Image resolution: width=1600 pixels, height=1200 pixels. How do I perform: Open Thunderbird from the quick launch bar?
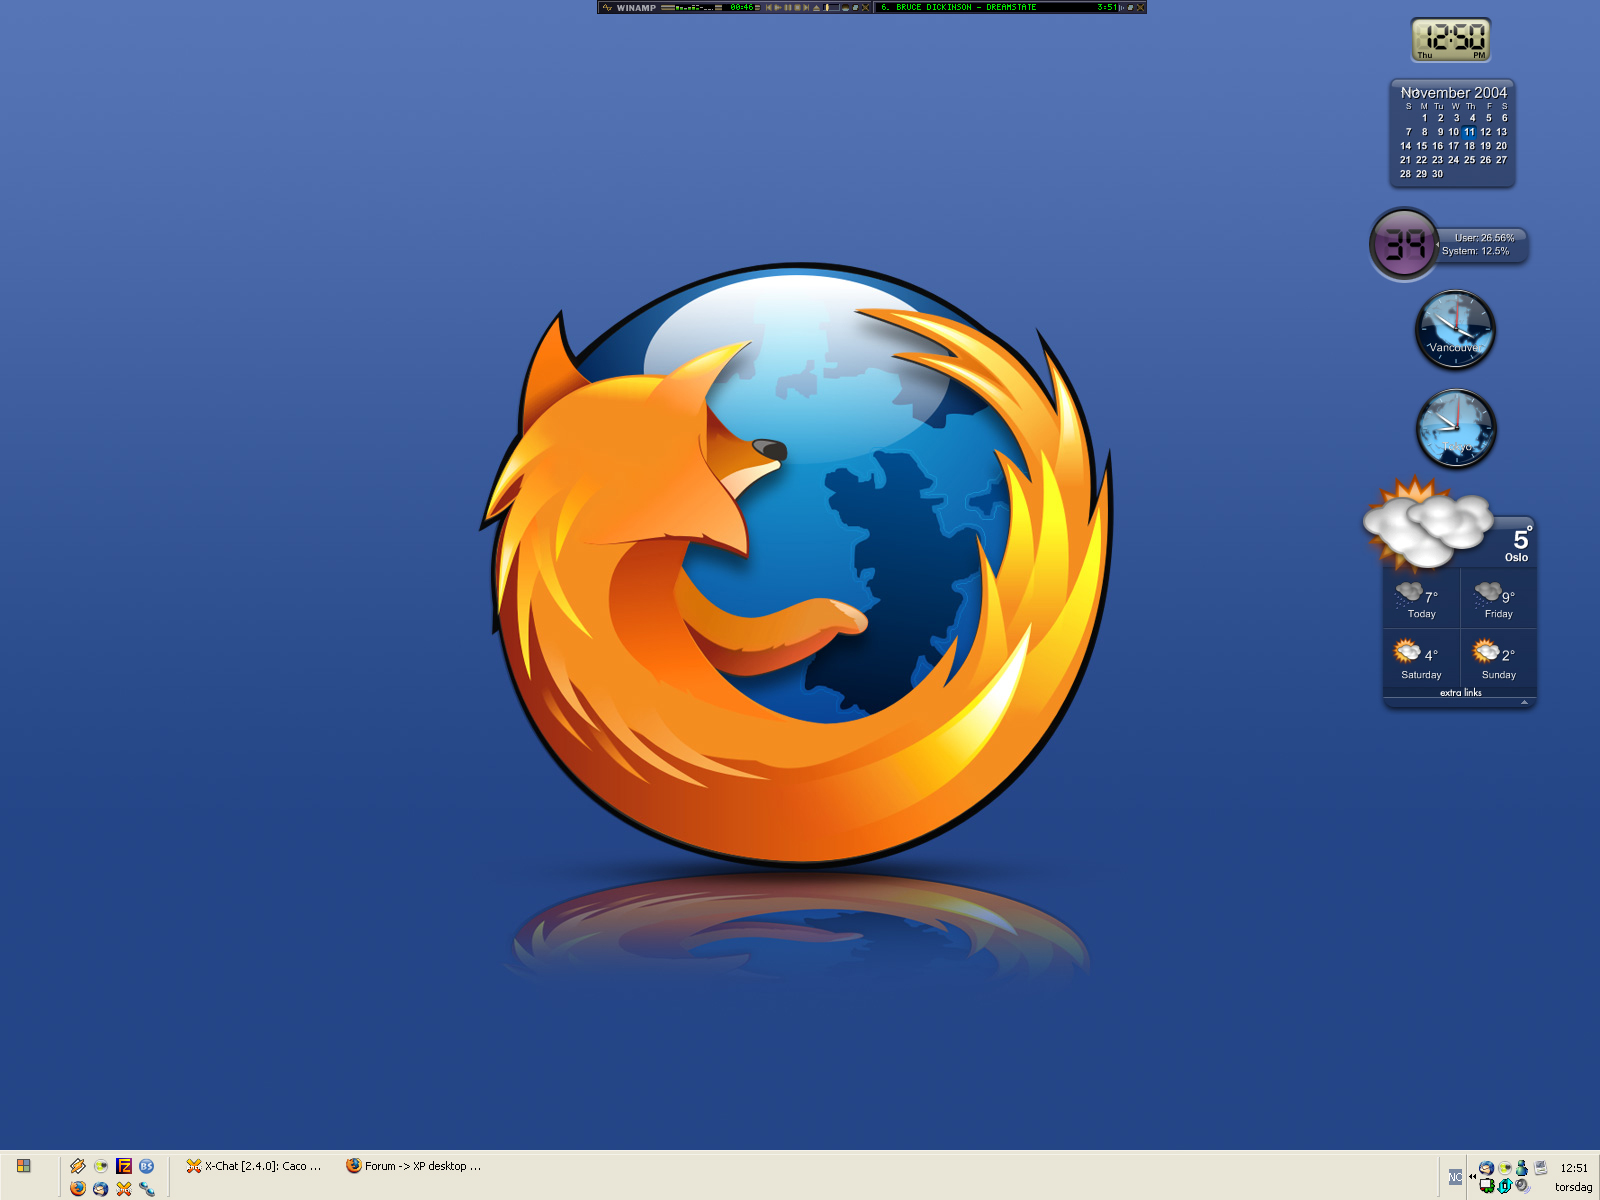pos(101,1188)
